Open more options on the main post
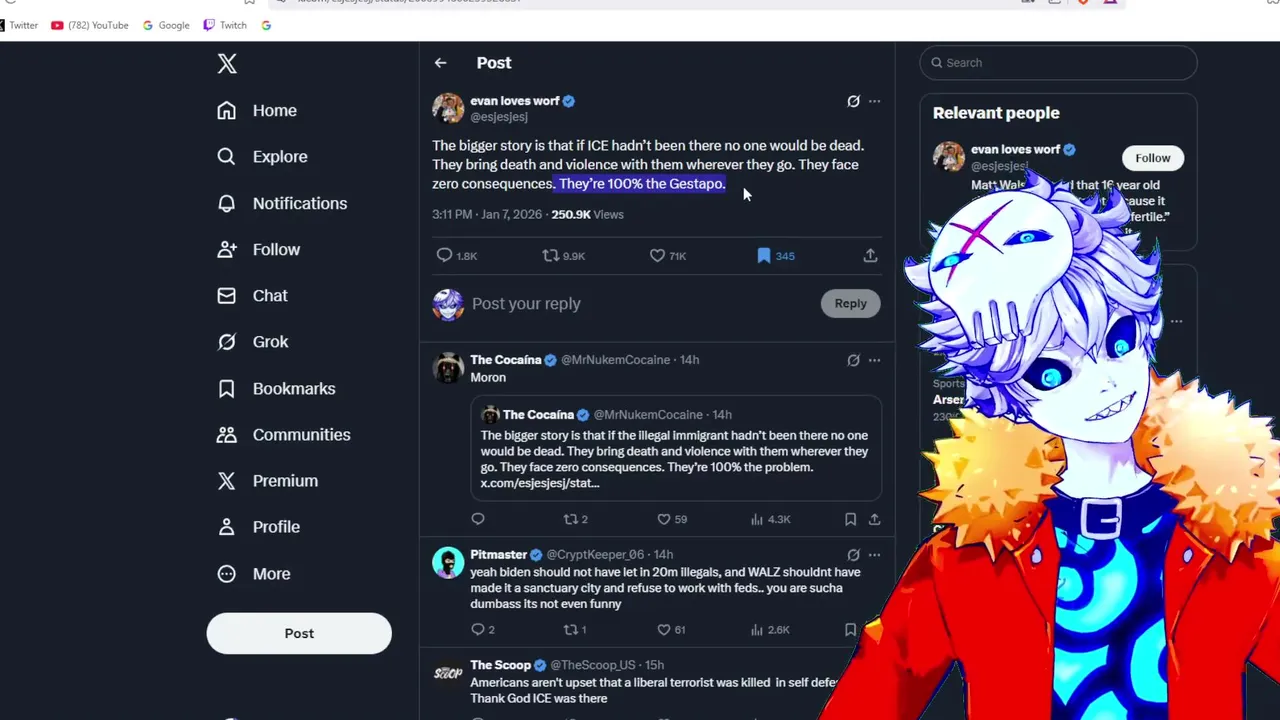The width and height of the screenshot is (1280, 720). (x=874, y=101)
